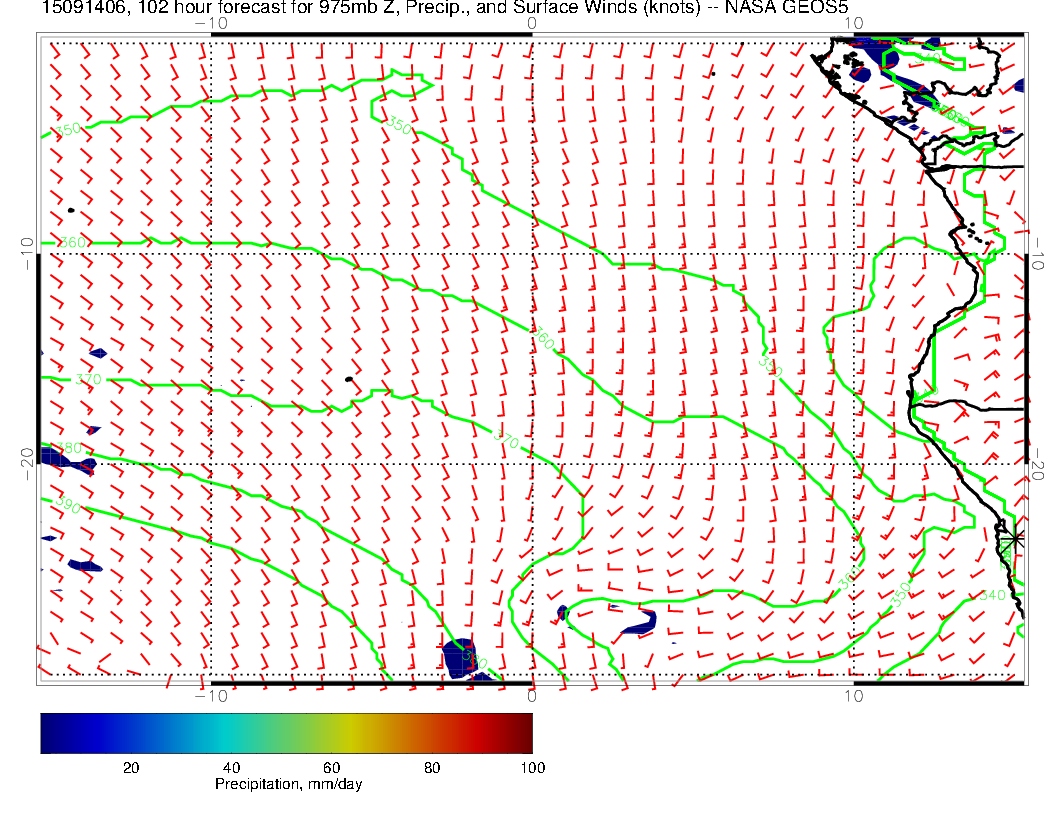Click the -10 latitude label on right axis
Image resolution: width=1056 pixels, height=816 pixels.
point(1038,252)
